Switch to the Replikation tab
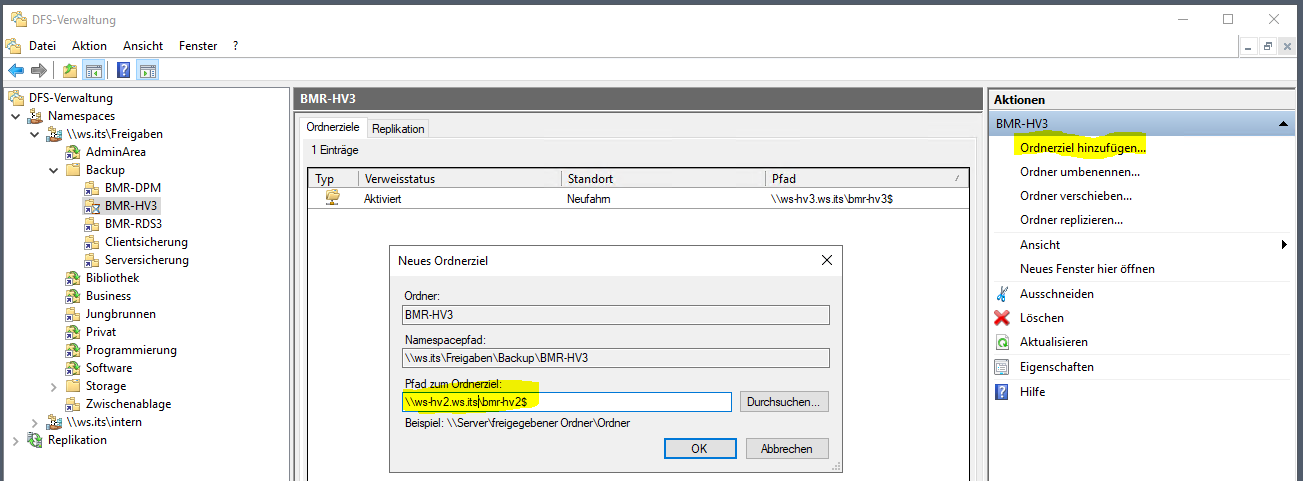Image resolution: width=1303 pixels, height=481 pixels. (x=398, y=129)
